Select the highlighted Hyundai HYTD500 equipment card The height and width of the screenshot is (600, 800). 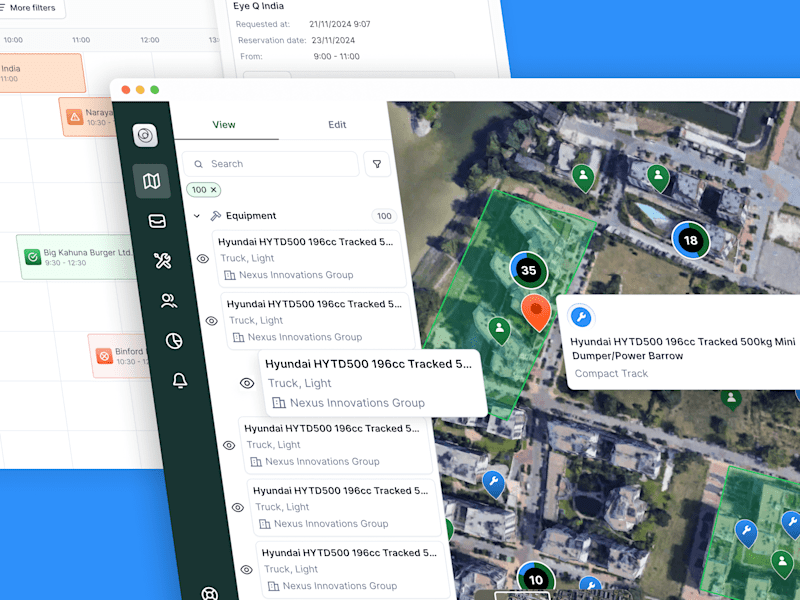point(372,383)
